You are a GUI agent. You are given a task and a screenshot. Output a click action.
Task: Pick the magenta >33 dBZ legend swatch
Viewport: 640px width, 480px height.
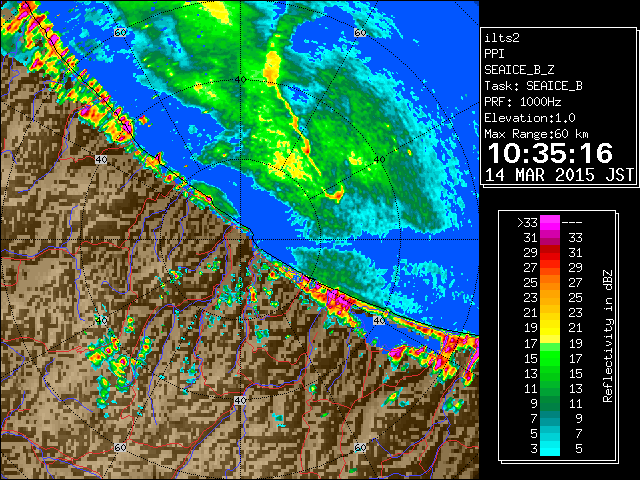[x=550, y=223]
